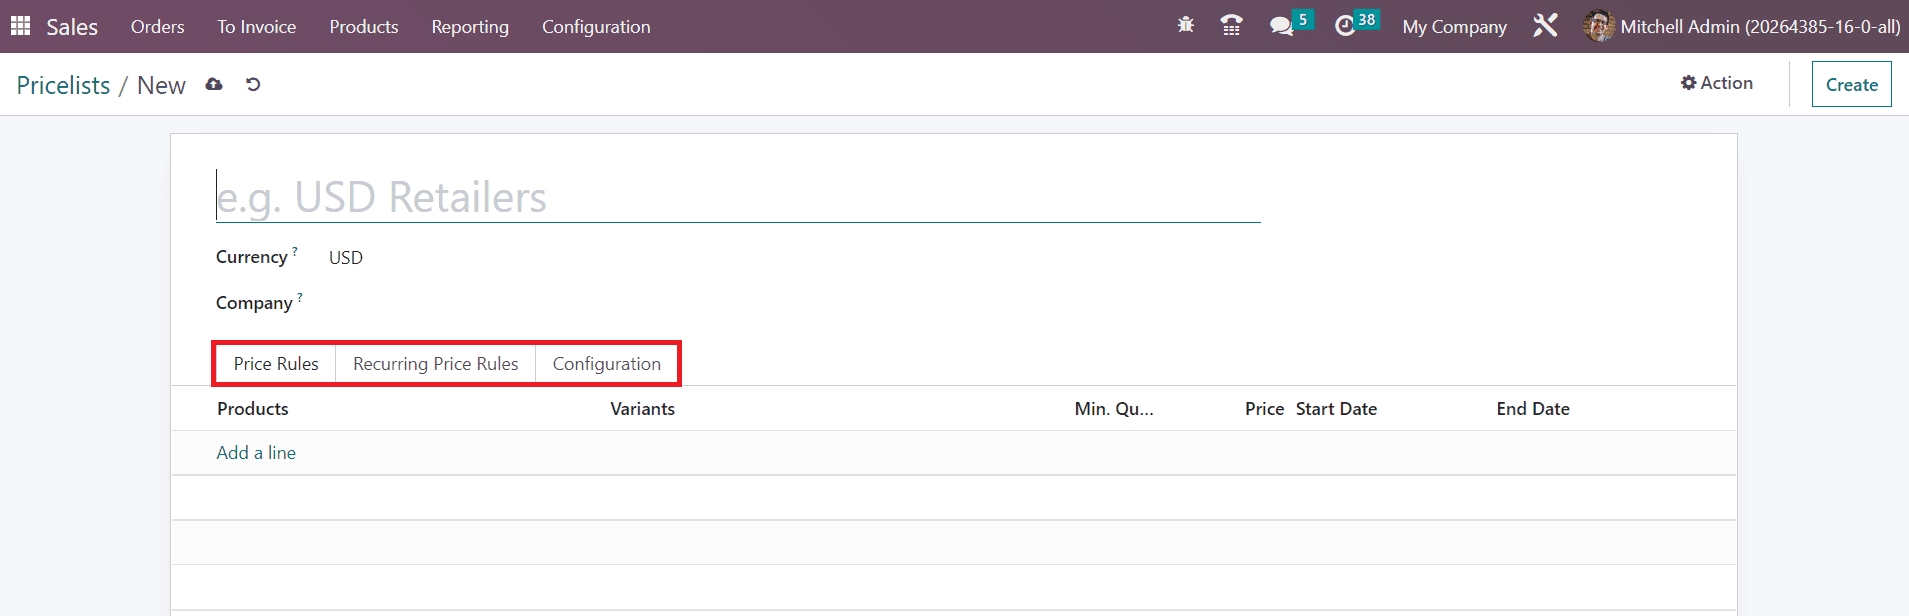This screenshot has width=1909, height=616.
Task: Save record manually with cloud icon
Action: [x=214, y=85]
